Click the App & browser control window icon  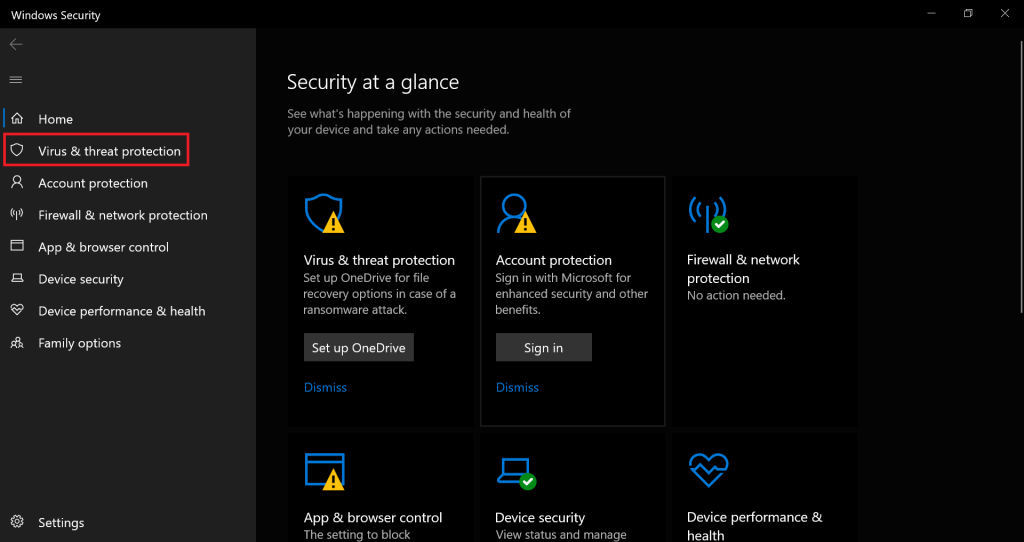(324, 471)
